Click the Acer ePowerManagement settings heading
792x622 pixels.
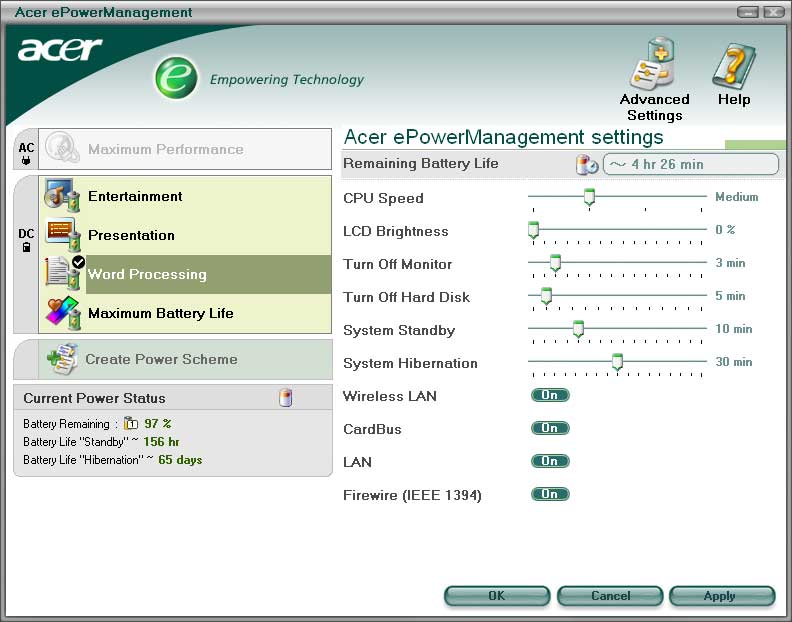[504, 137]
